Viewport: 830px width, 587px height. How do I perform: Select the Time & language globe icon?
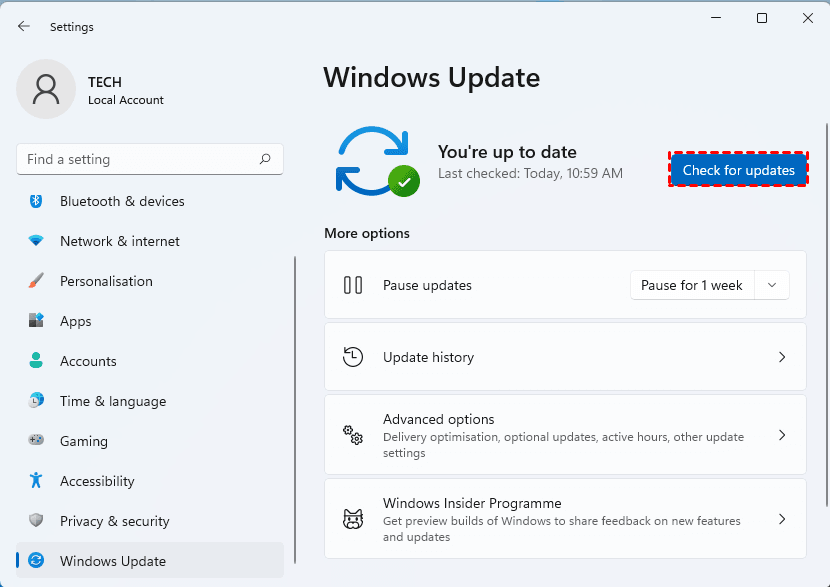coord(36,400)
